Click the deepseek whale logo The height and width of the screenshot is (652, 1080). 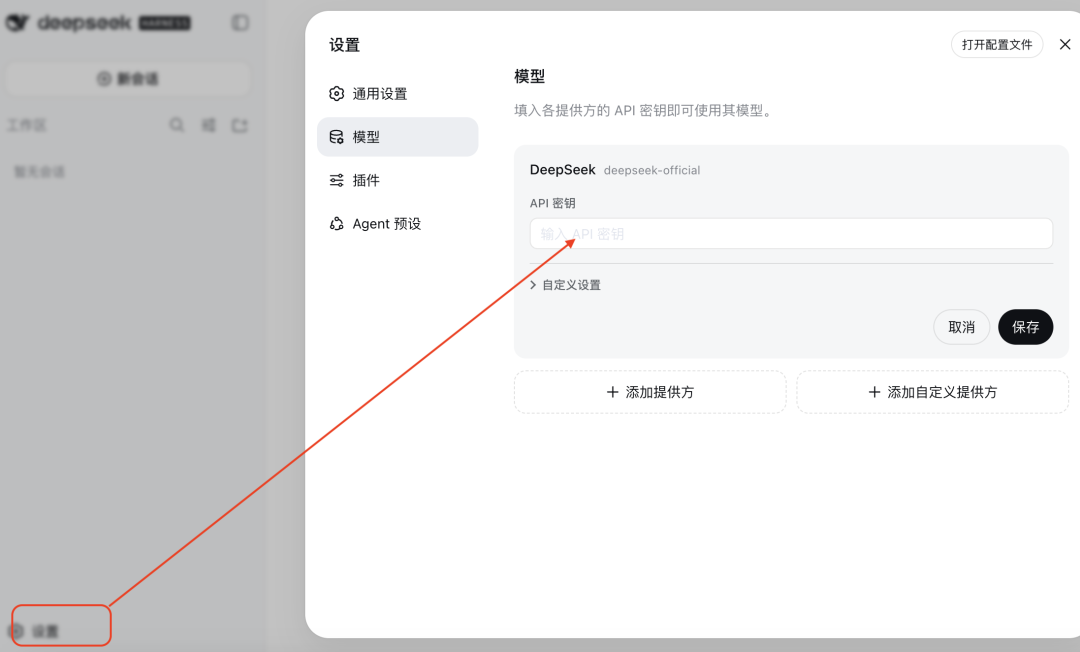click(x=17, y=23)
